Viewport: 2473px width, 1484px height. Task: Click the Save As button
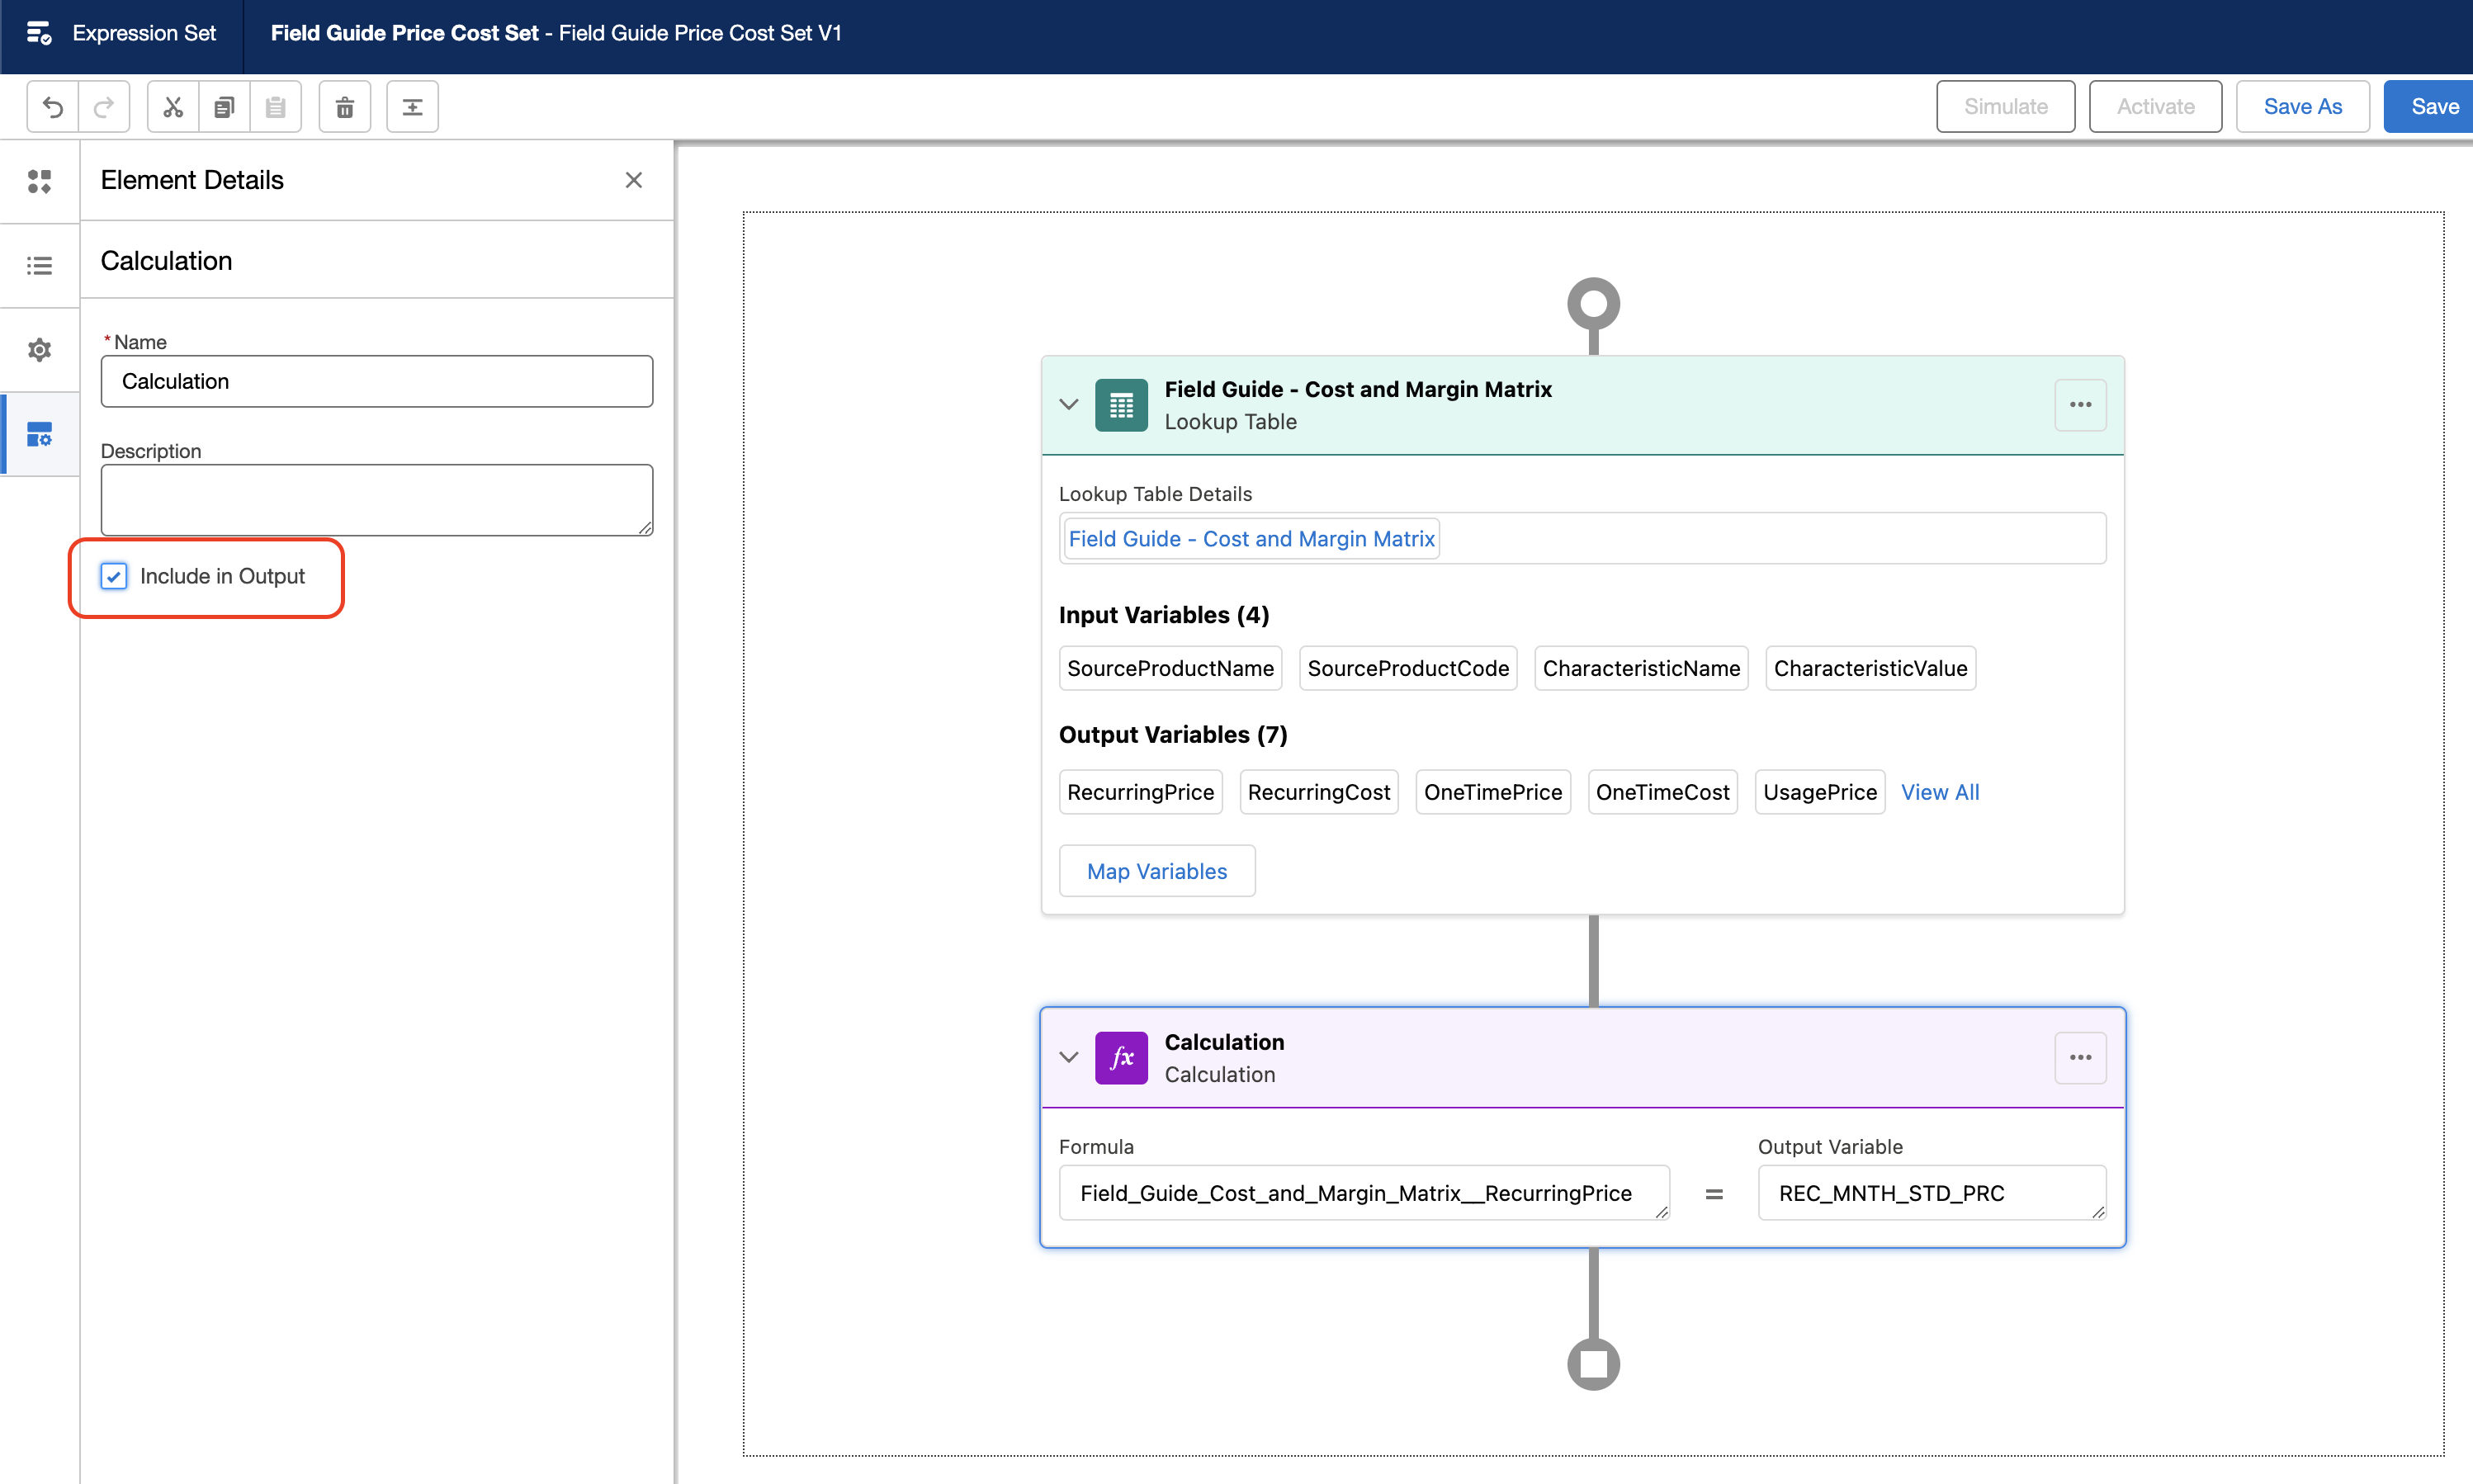pyautogui.click(x=2302, y=106)
